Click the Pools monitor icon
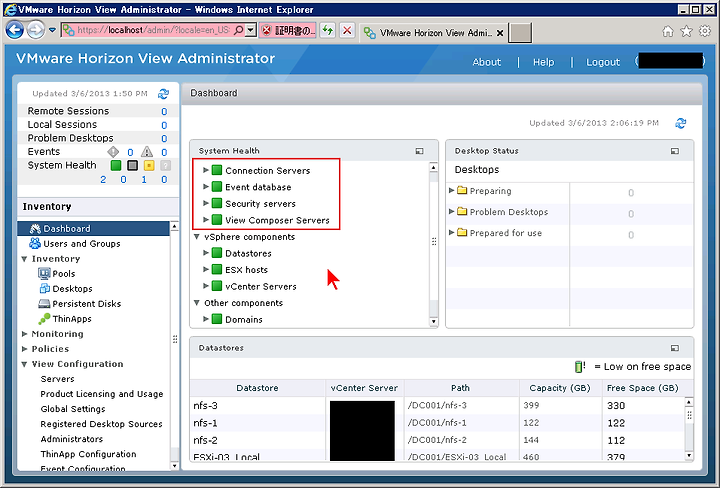Screen dimensions: 720x488 point(44,274)
